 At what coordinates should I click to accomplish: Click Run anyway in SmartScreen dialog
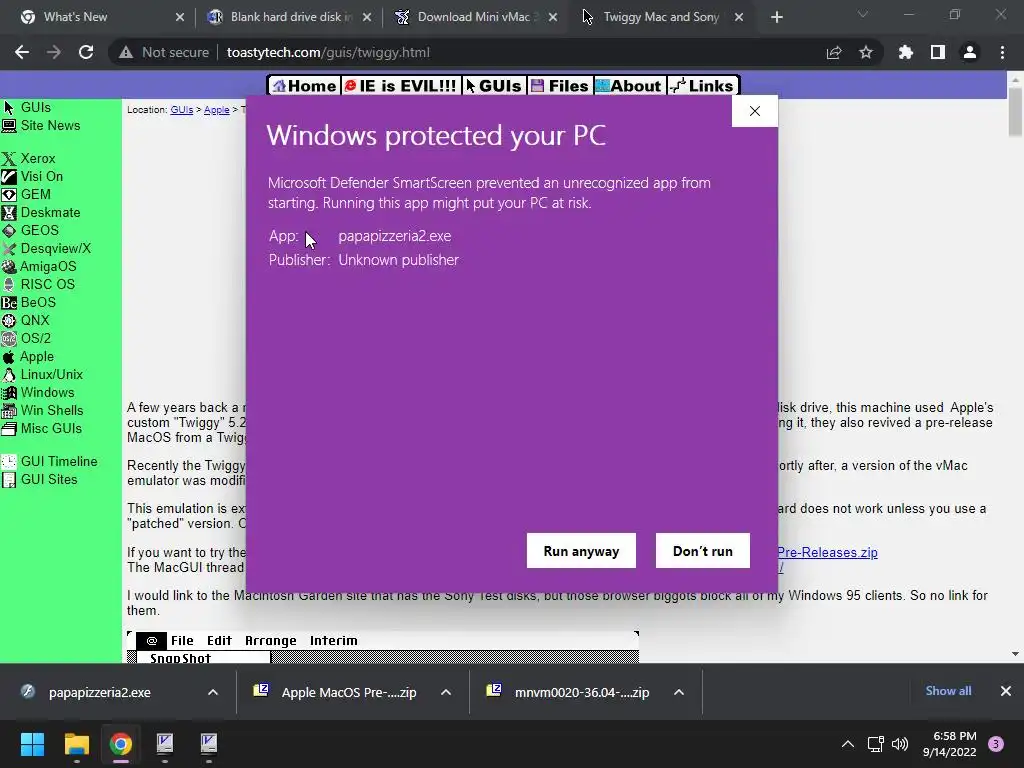pyautogui.click(x=581, y=551)
